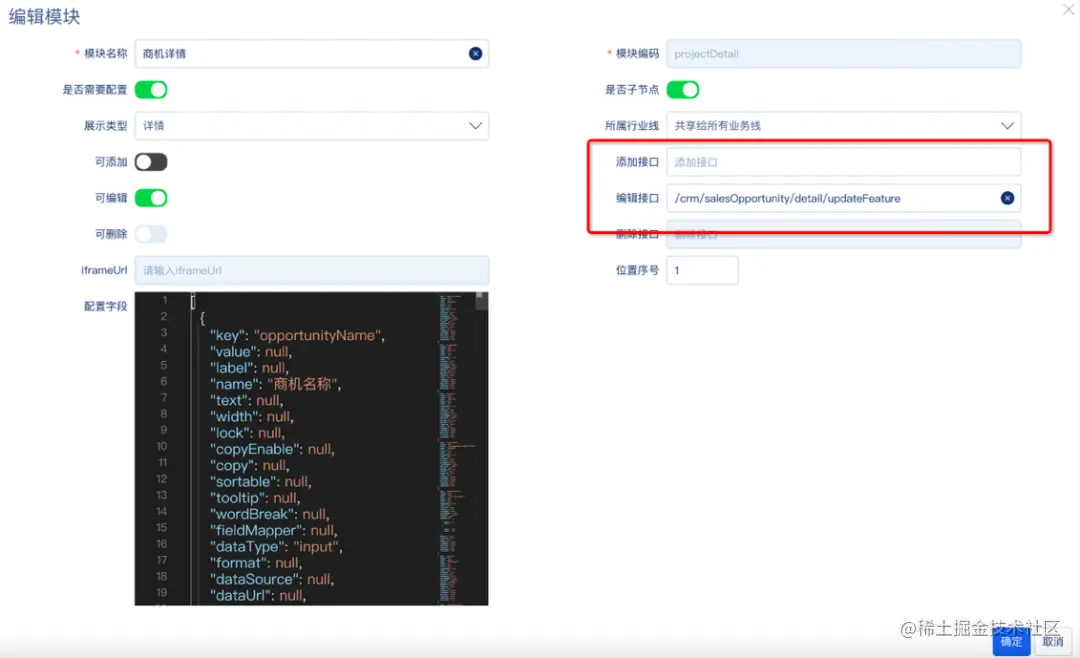Click the "wordBreak": null line
This screenshot has height=658, width=1080.
[269, 515]
